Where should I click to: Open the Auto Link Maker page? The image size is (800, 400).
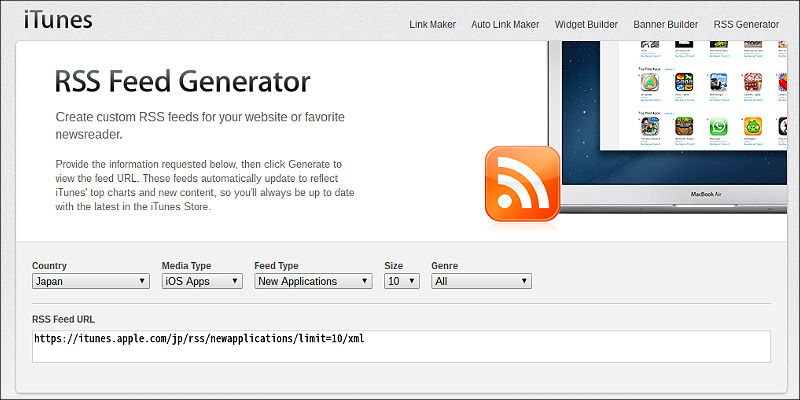click(505, 24)
